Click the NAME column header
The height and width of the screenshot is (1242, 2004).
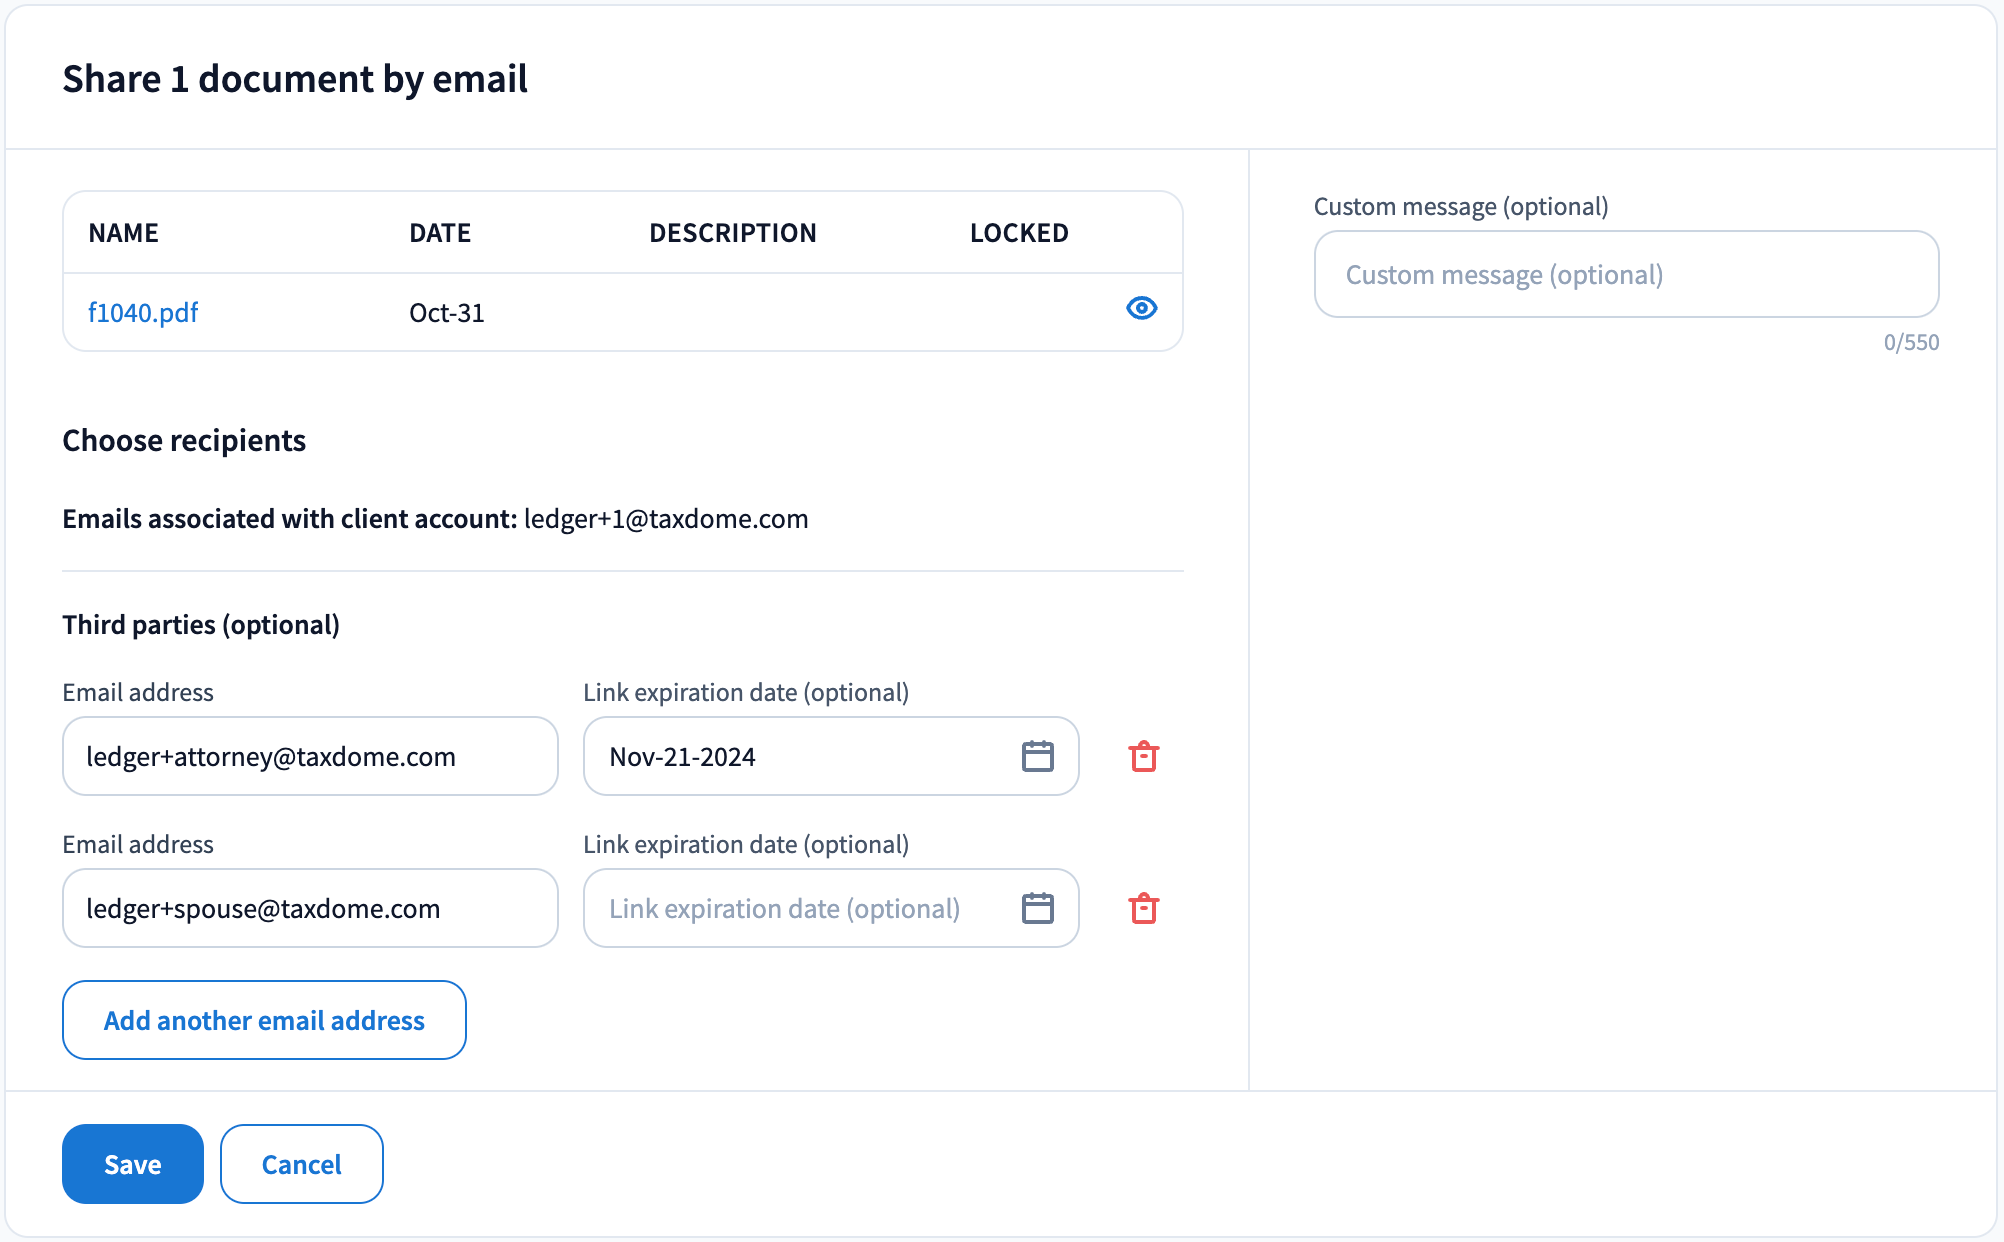tap(123, 233)
